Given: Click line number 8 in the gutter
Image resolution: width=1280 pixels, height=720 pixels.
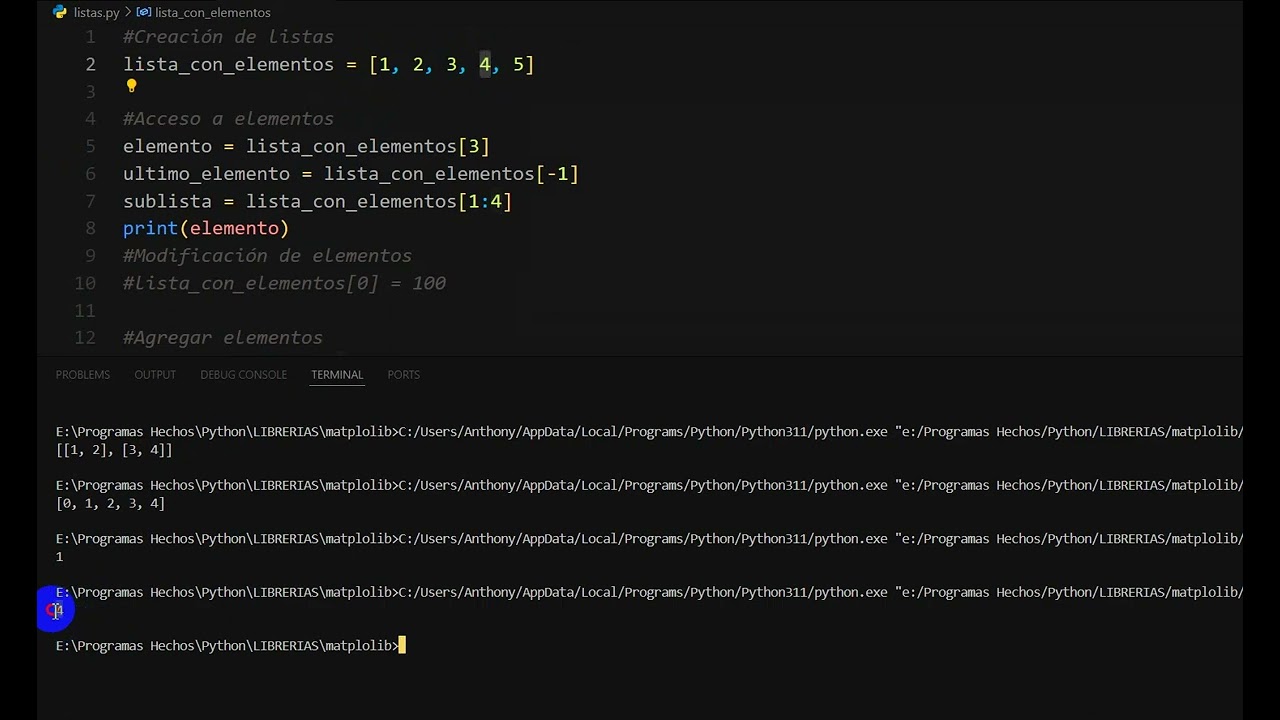Looking at the screenshot, I should pyautogui.click(x=91, y=228).
